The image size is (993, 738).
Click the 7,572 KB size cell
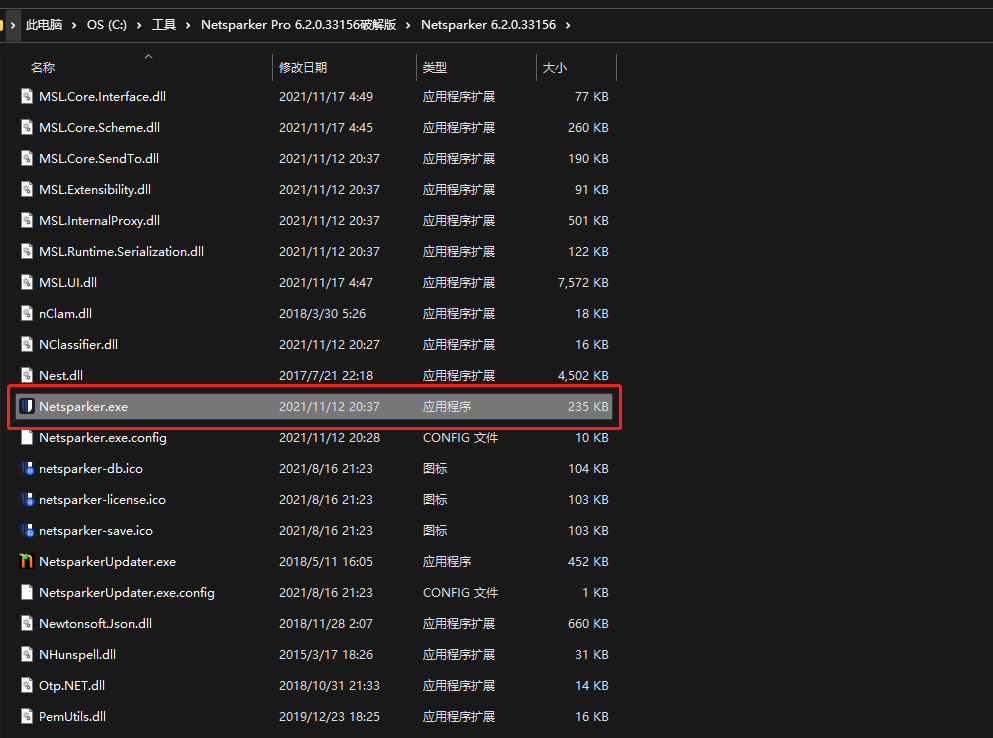tap(583, 283)
